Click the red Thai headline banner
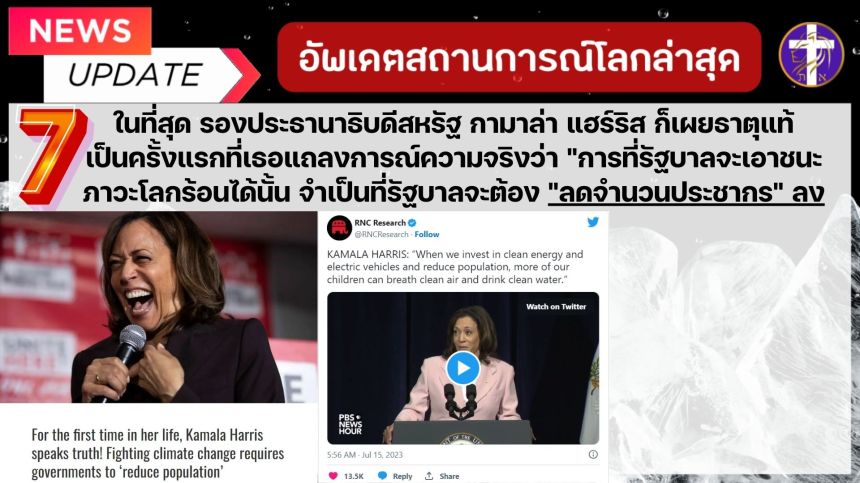The width and height of the screenshot is (860, 483). click(x=519, y=57)
